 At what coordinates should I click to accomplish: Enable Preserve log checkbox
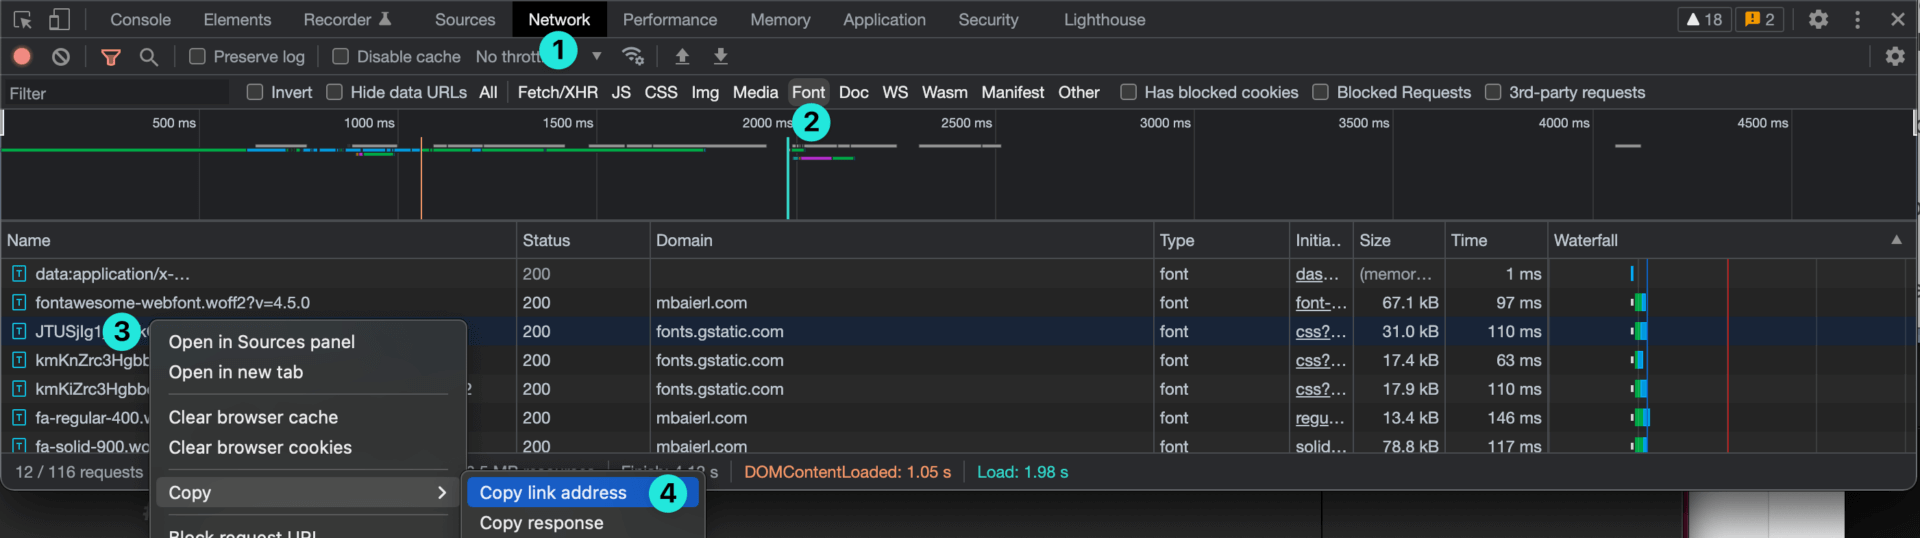click(197, 57)
